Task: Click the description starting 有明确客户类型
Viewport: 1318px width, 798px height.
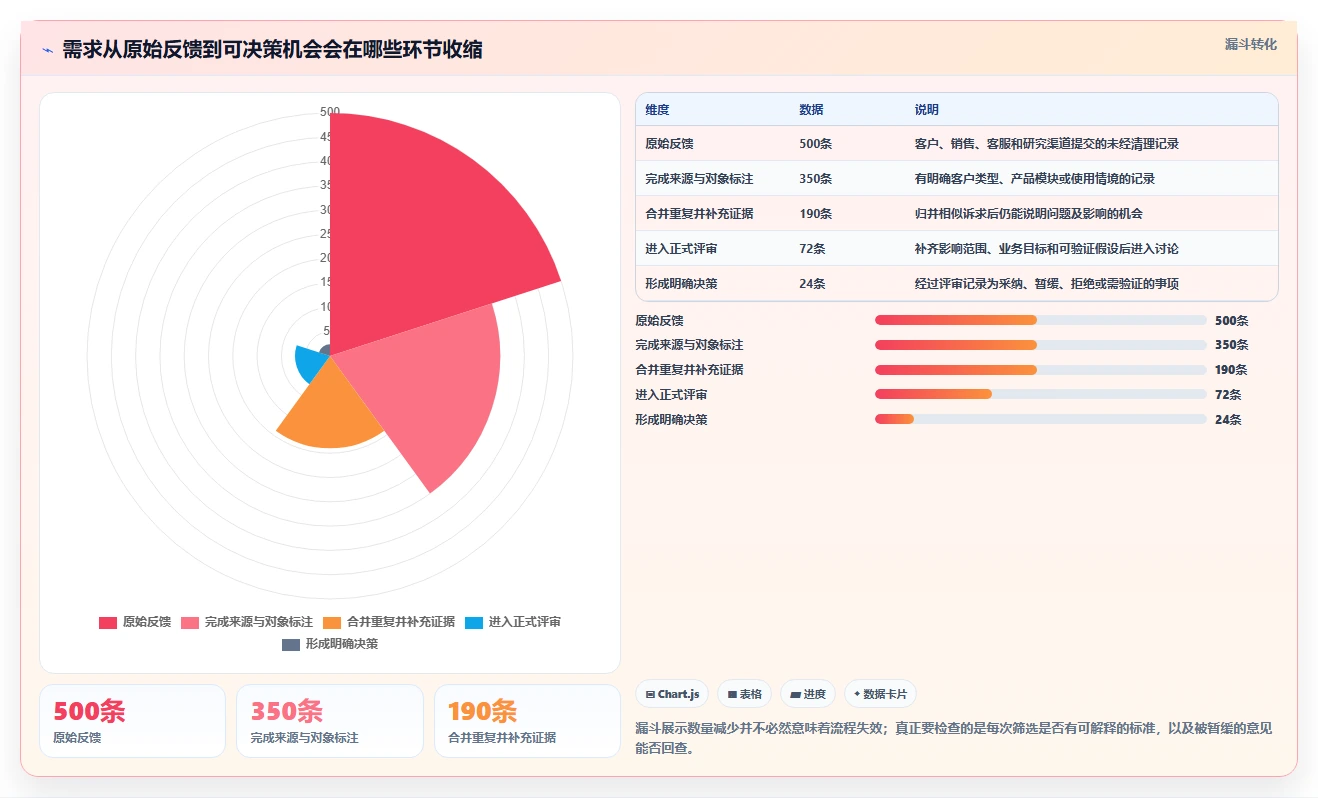Action: [1034, 179]
